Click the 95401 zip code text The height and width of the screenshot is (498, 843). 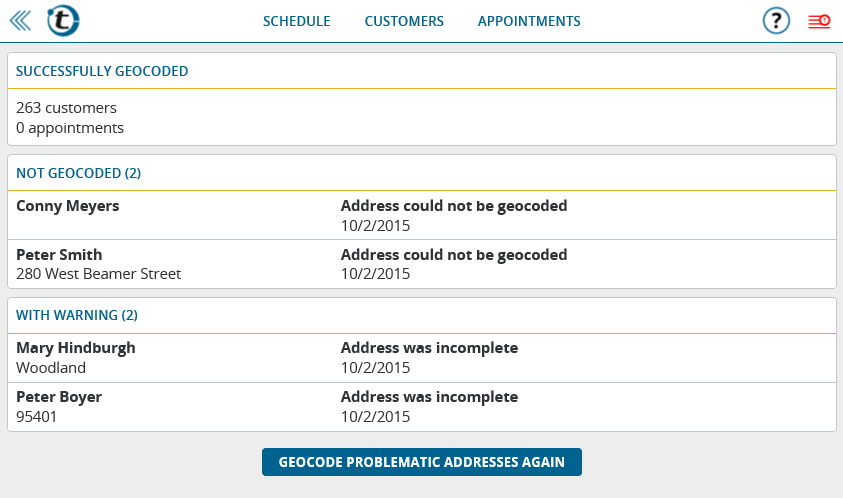coord(37,416)
